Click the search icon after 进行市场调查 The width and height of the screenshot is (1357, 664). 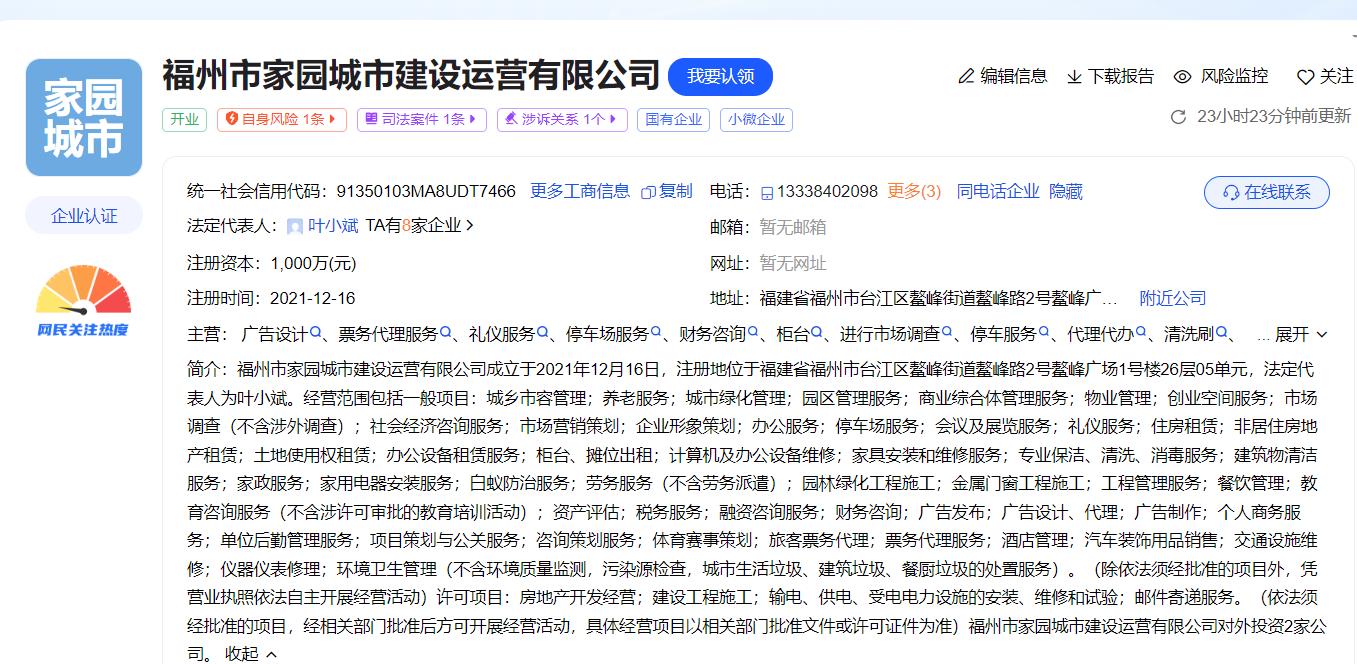pyautogui.click(x=947, y=332)
